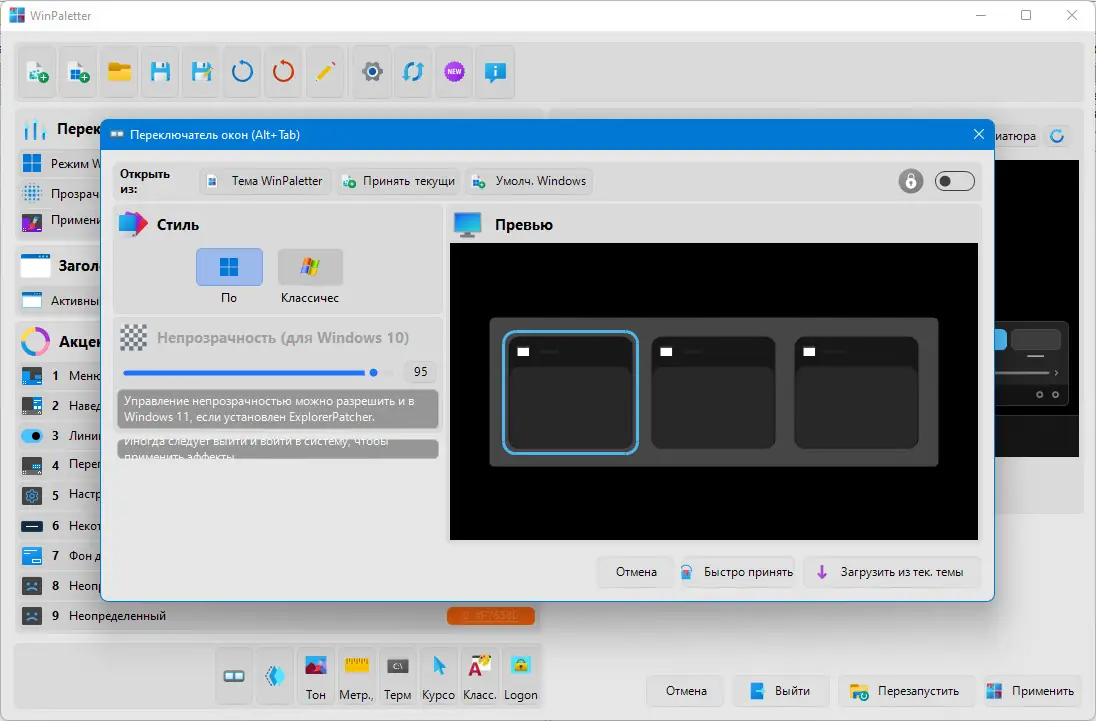The image size is (1096, 721).
Task: Click the red circular reset arrow icon
Action: [x=284, y=72]
